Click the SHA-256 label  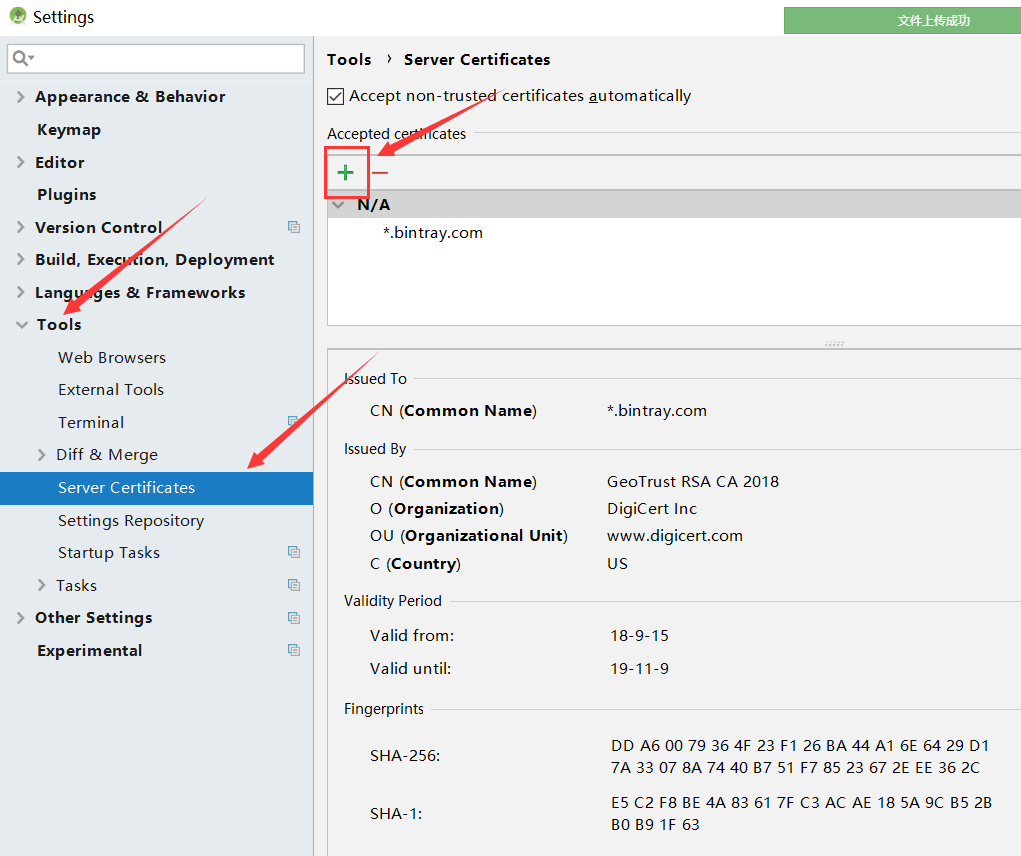click(x=405, y=756)
